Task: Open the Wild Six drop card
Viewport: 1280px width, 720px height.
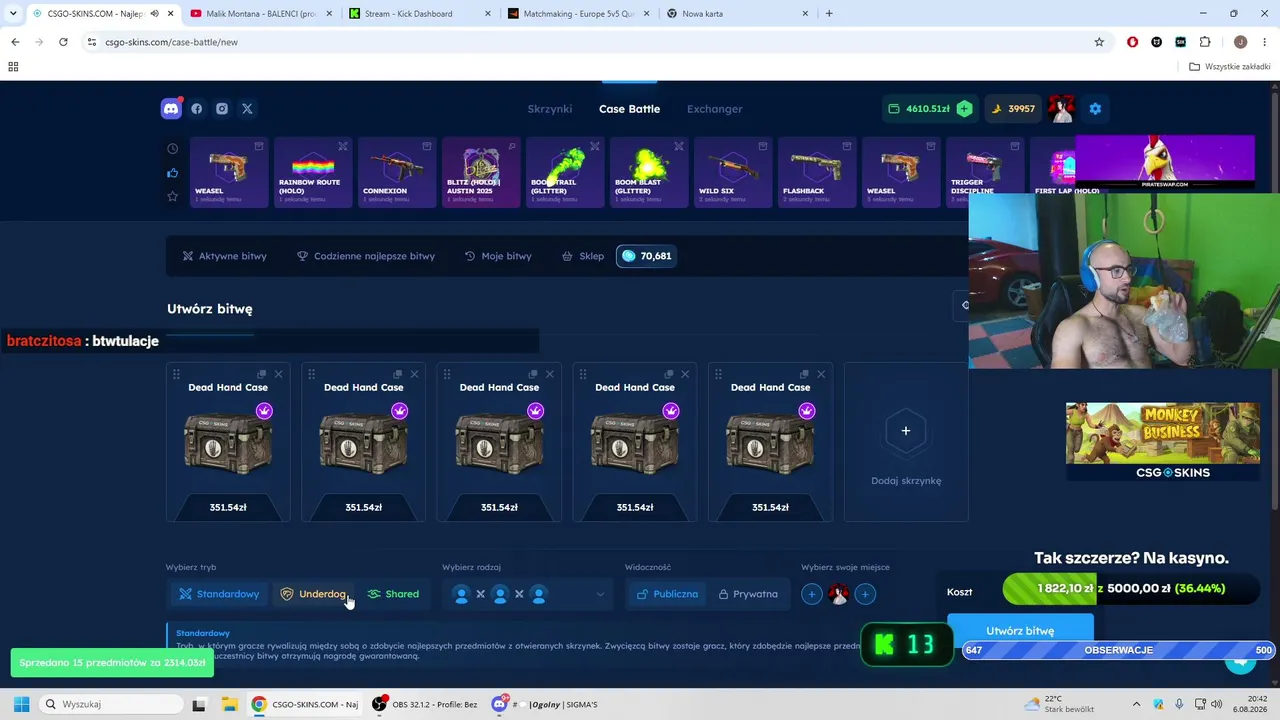Action: click(x=733, y=172)
